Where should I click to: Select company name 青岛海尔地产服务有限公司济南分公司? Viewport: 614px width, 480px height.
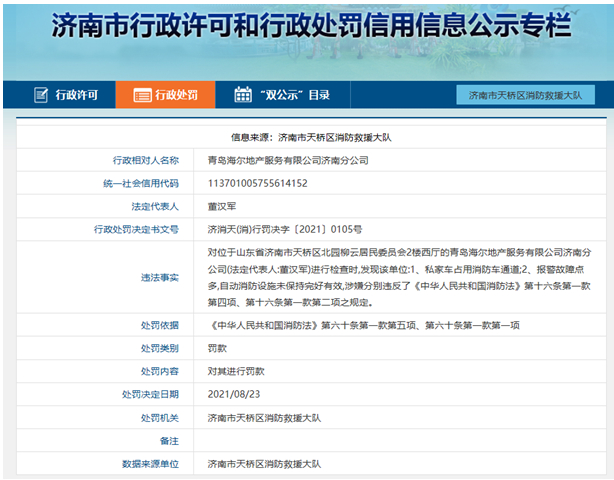click(x=288, y=160)
